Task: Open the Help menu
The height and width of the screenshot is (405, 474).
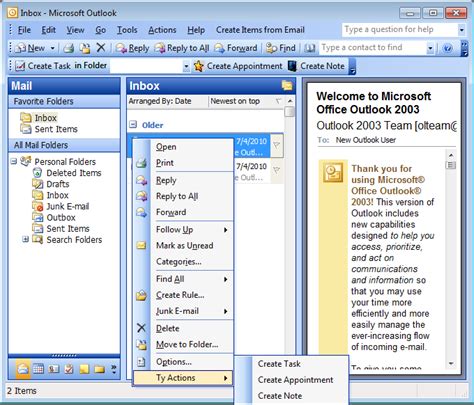Action: click(196, 30)
